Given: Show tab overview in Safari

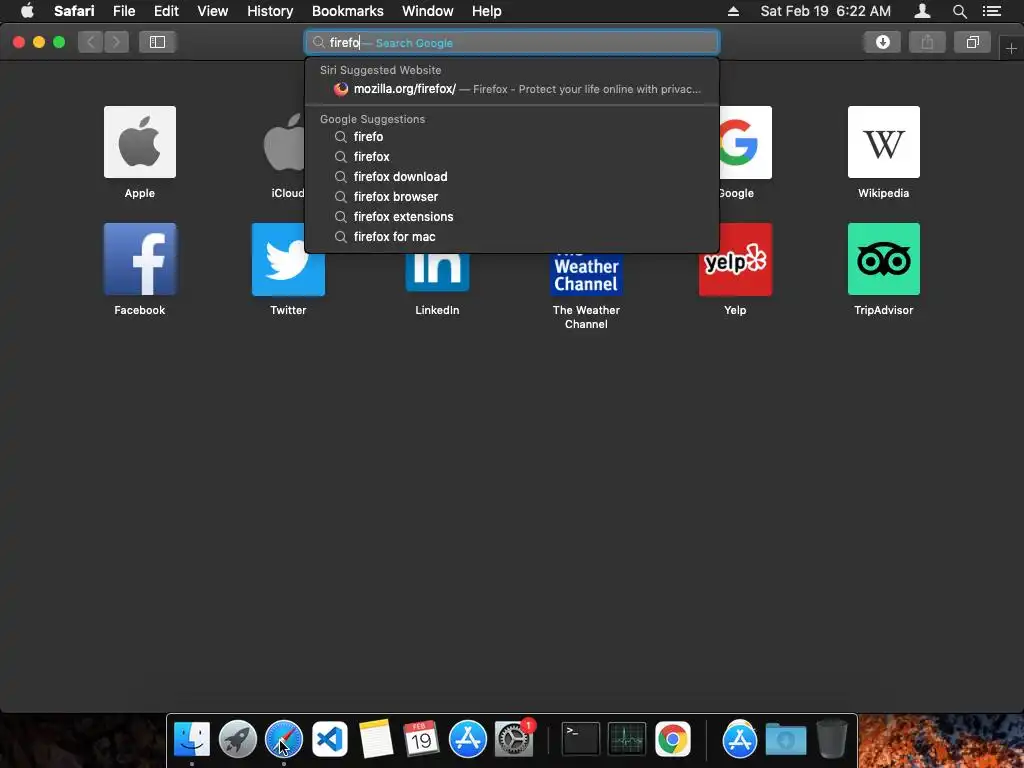Looking at the screenshot, I should [x=972, y=42].
